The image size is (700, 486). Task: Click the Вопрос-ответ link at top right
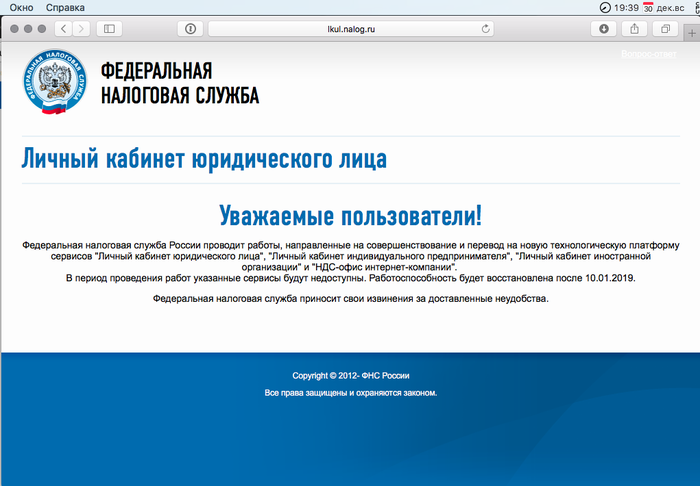(649, 53)
